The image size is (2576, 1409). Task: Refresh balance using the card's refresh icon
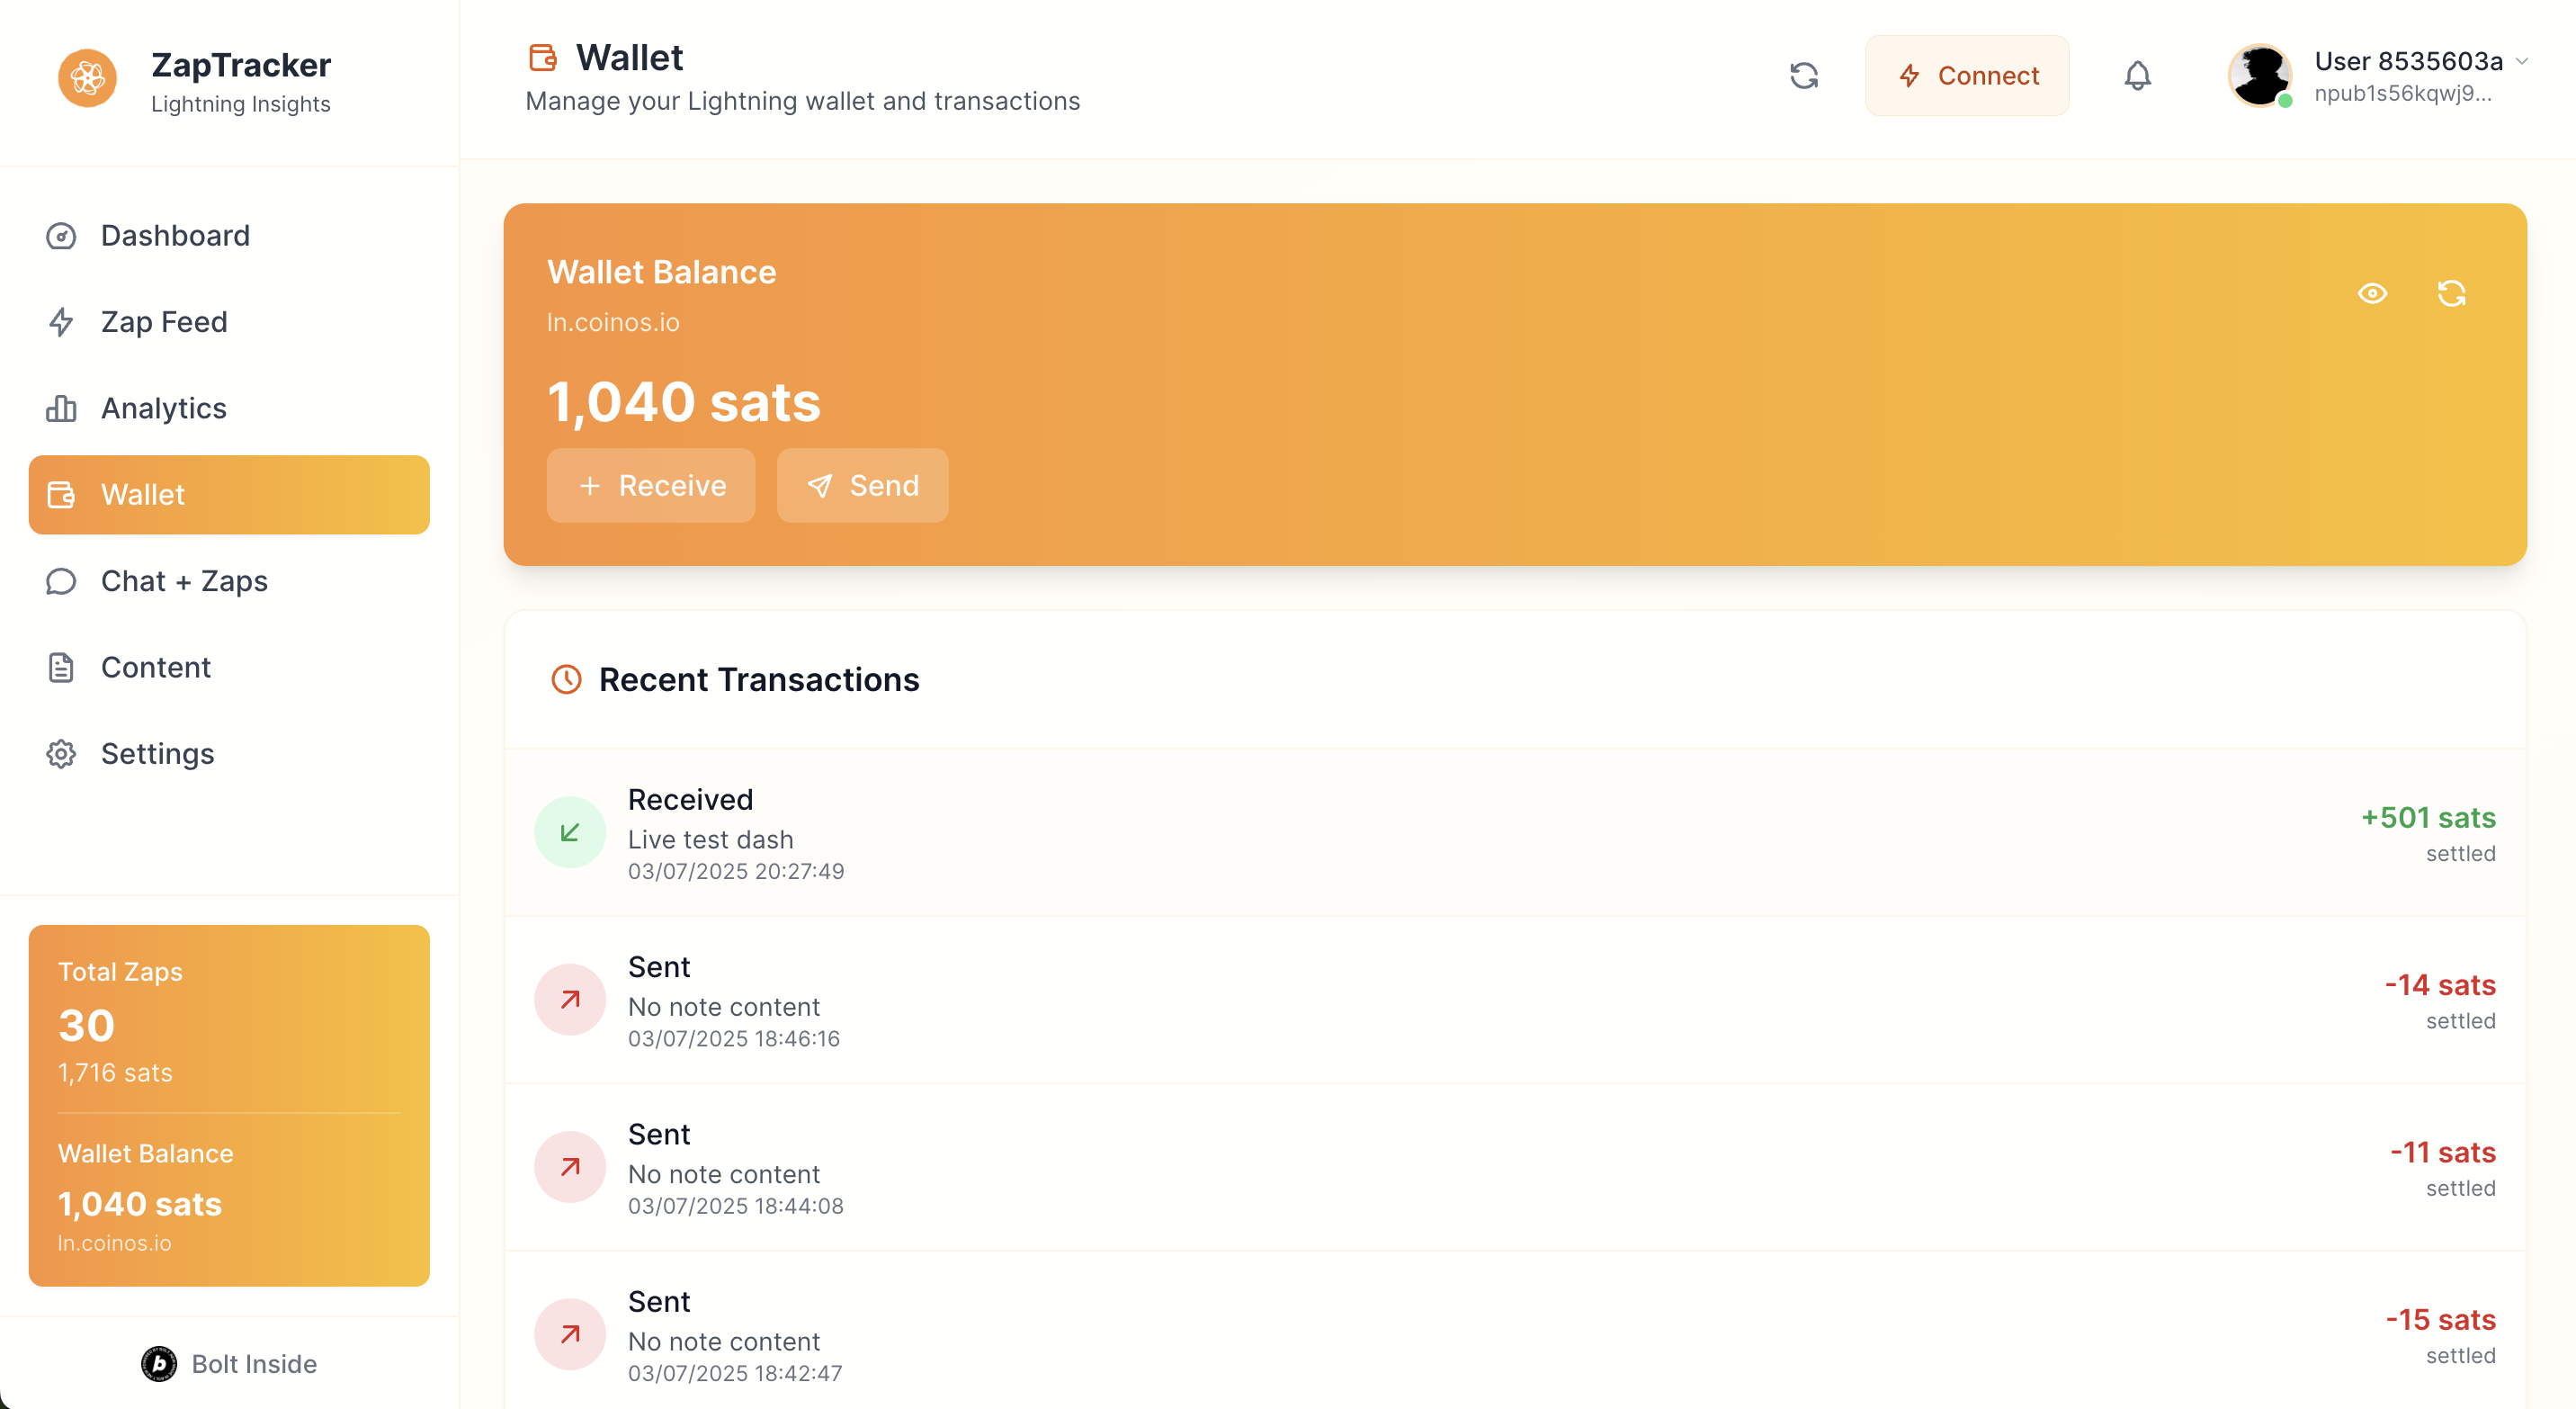[x=2452, y=293]
